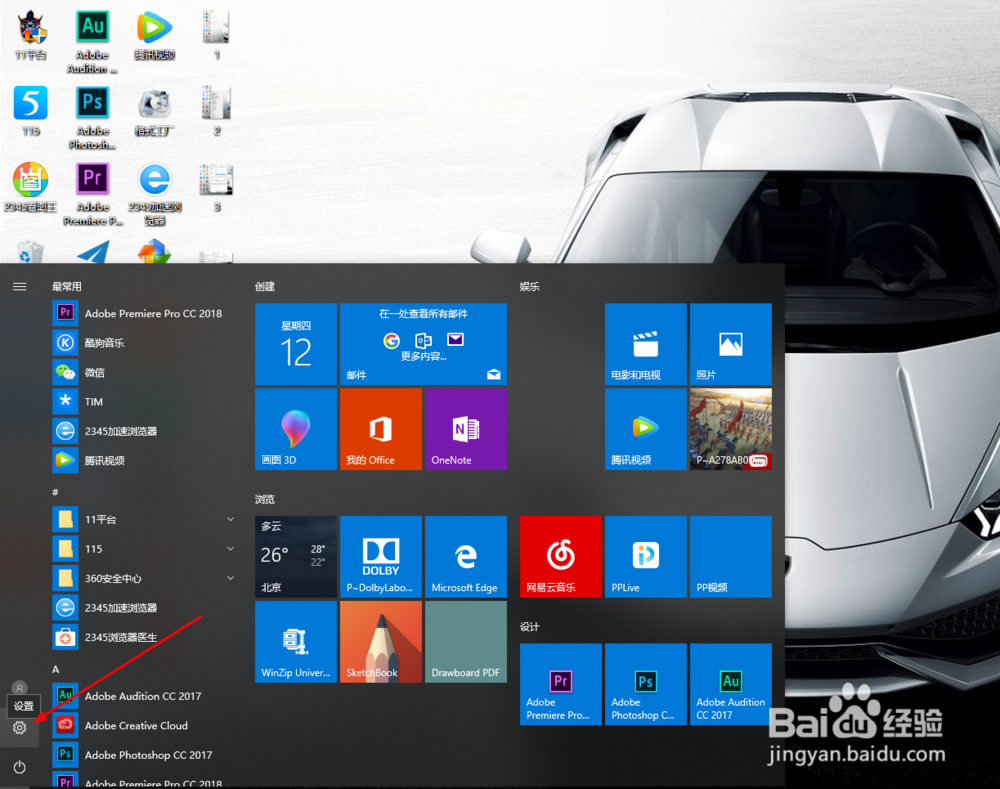Launch Adobe Premiere Pro CC 2018 from most used
1000x789 pixels.
coord(144,313)
